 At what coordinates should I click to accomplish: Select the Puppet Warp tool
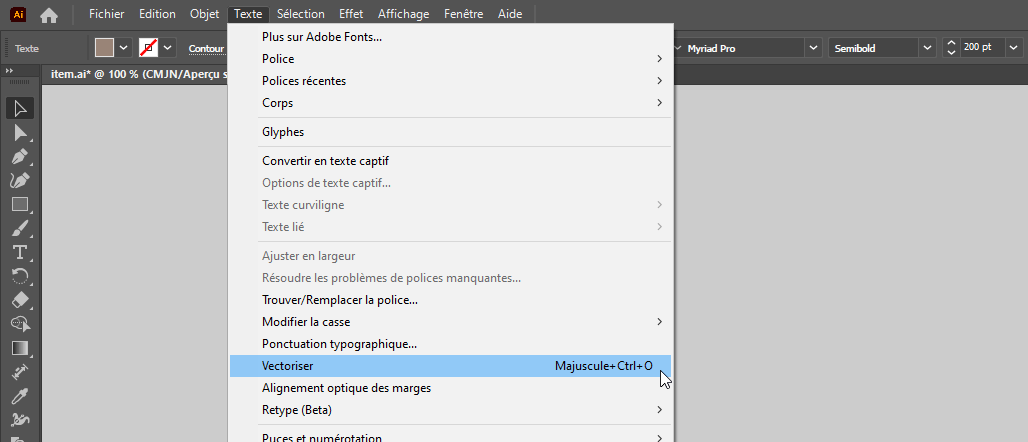coord(20,419)
